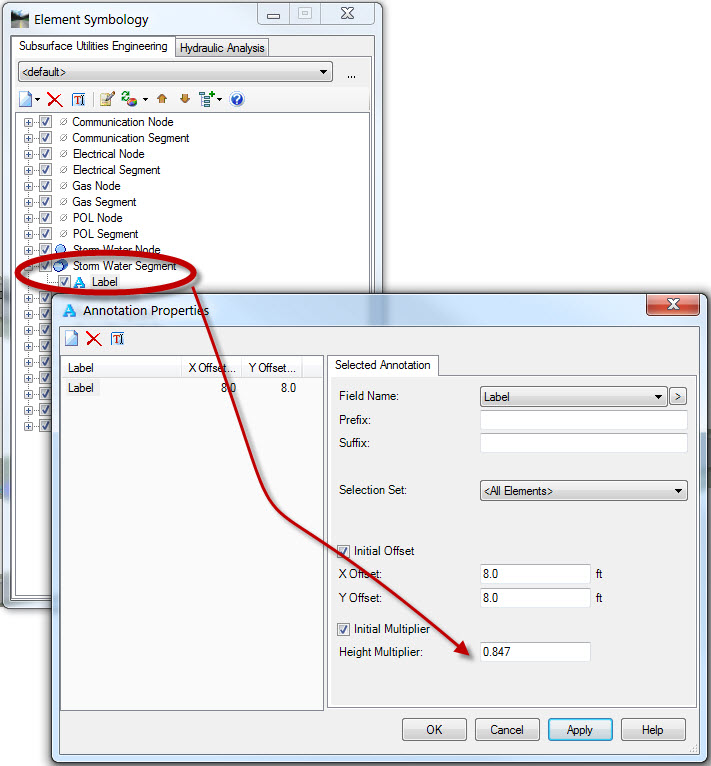Select Storm Water Segment tree item
Screen dimensions: 711x766
(125, 266)
